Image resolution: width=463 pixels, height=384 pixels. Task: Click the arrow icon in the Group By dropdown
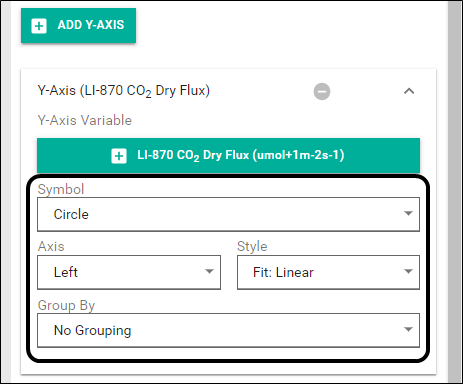[408, 329]
